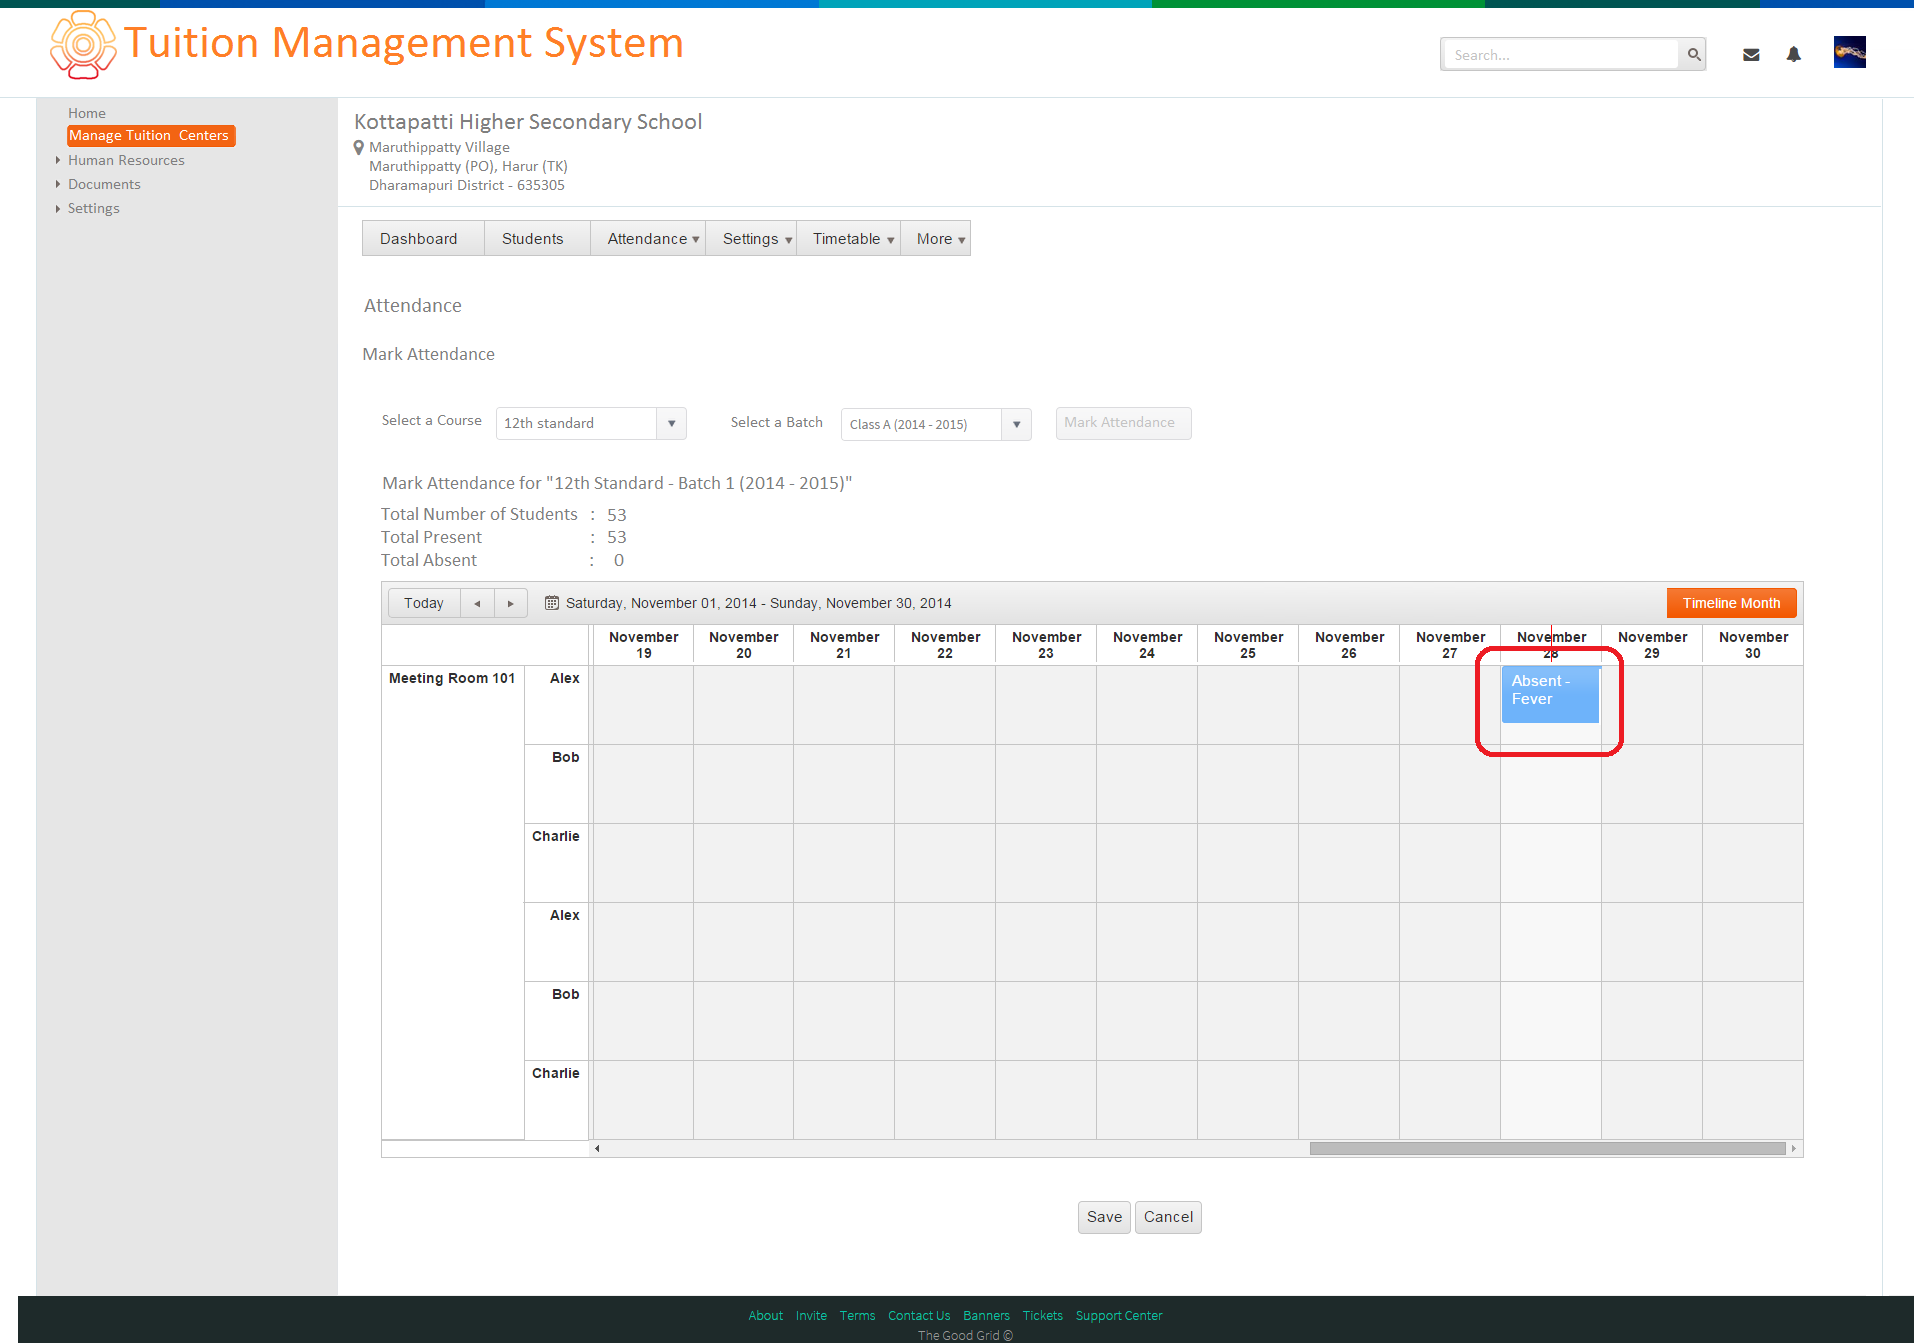Click the scrollbar left arrow
This screenshot has height=1343, width=1914.
pyautogui.click(x=597, y=1148)
